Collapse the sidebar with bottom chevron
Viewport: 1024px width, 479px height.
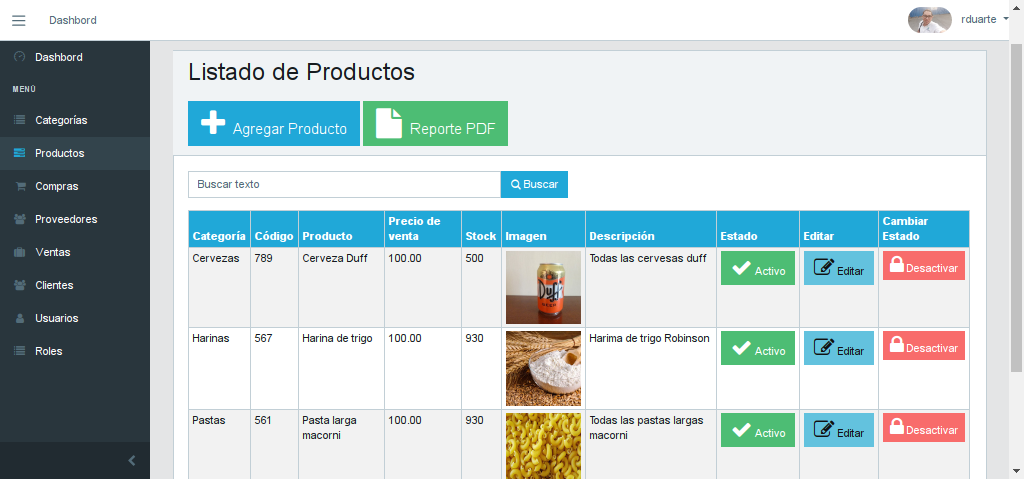[131, 461]
